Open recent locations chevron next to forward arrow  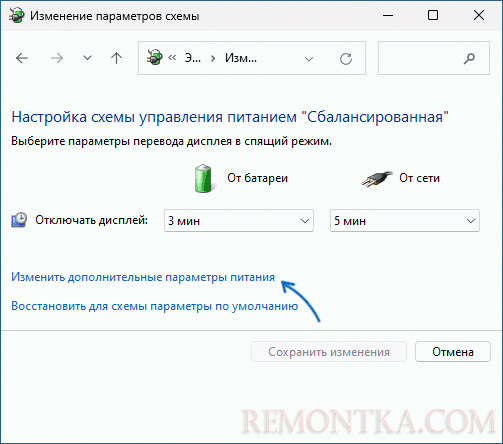pyautogui.click(x=87, y=58)
